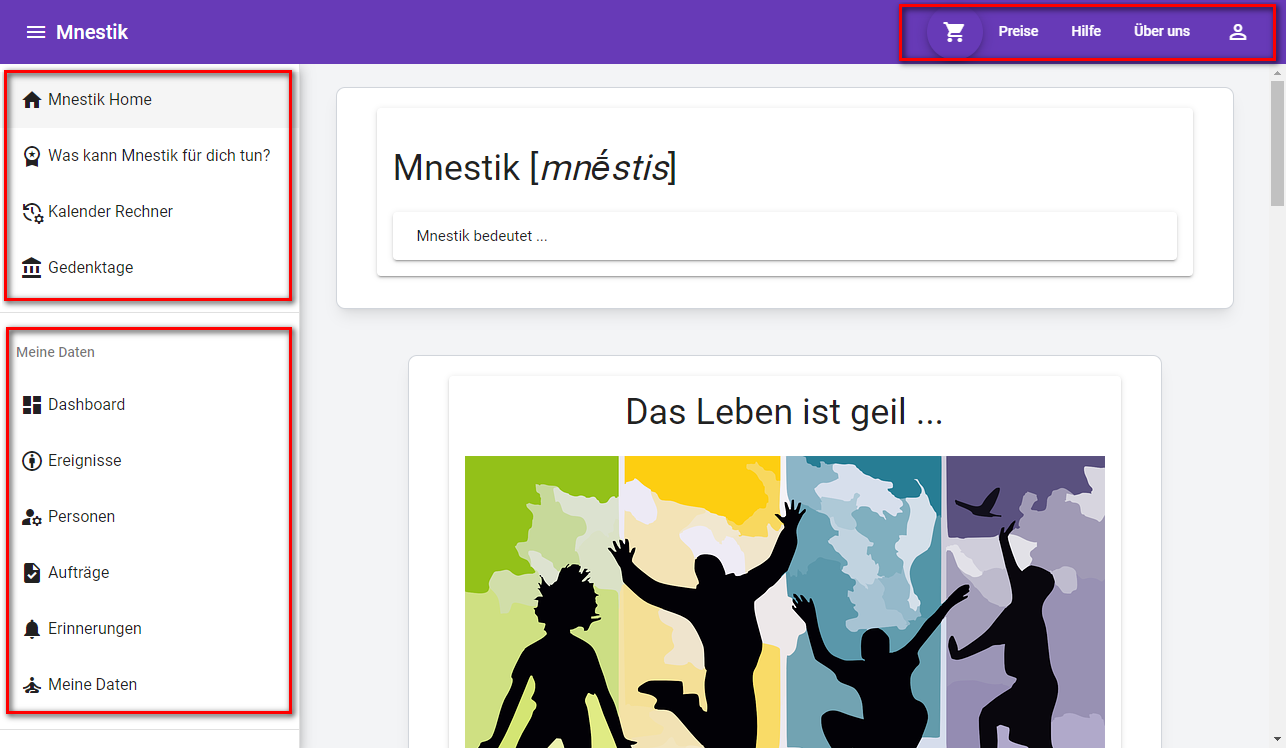Open the user account icon

(x=1237, y=32)
